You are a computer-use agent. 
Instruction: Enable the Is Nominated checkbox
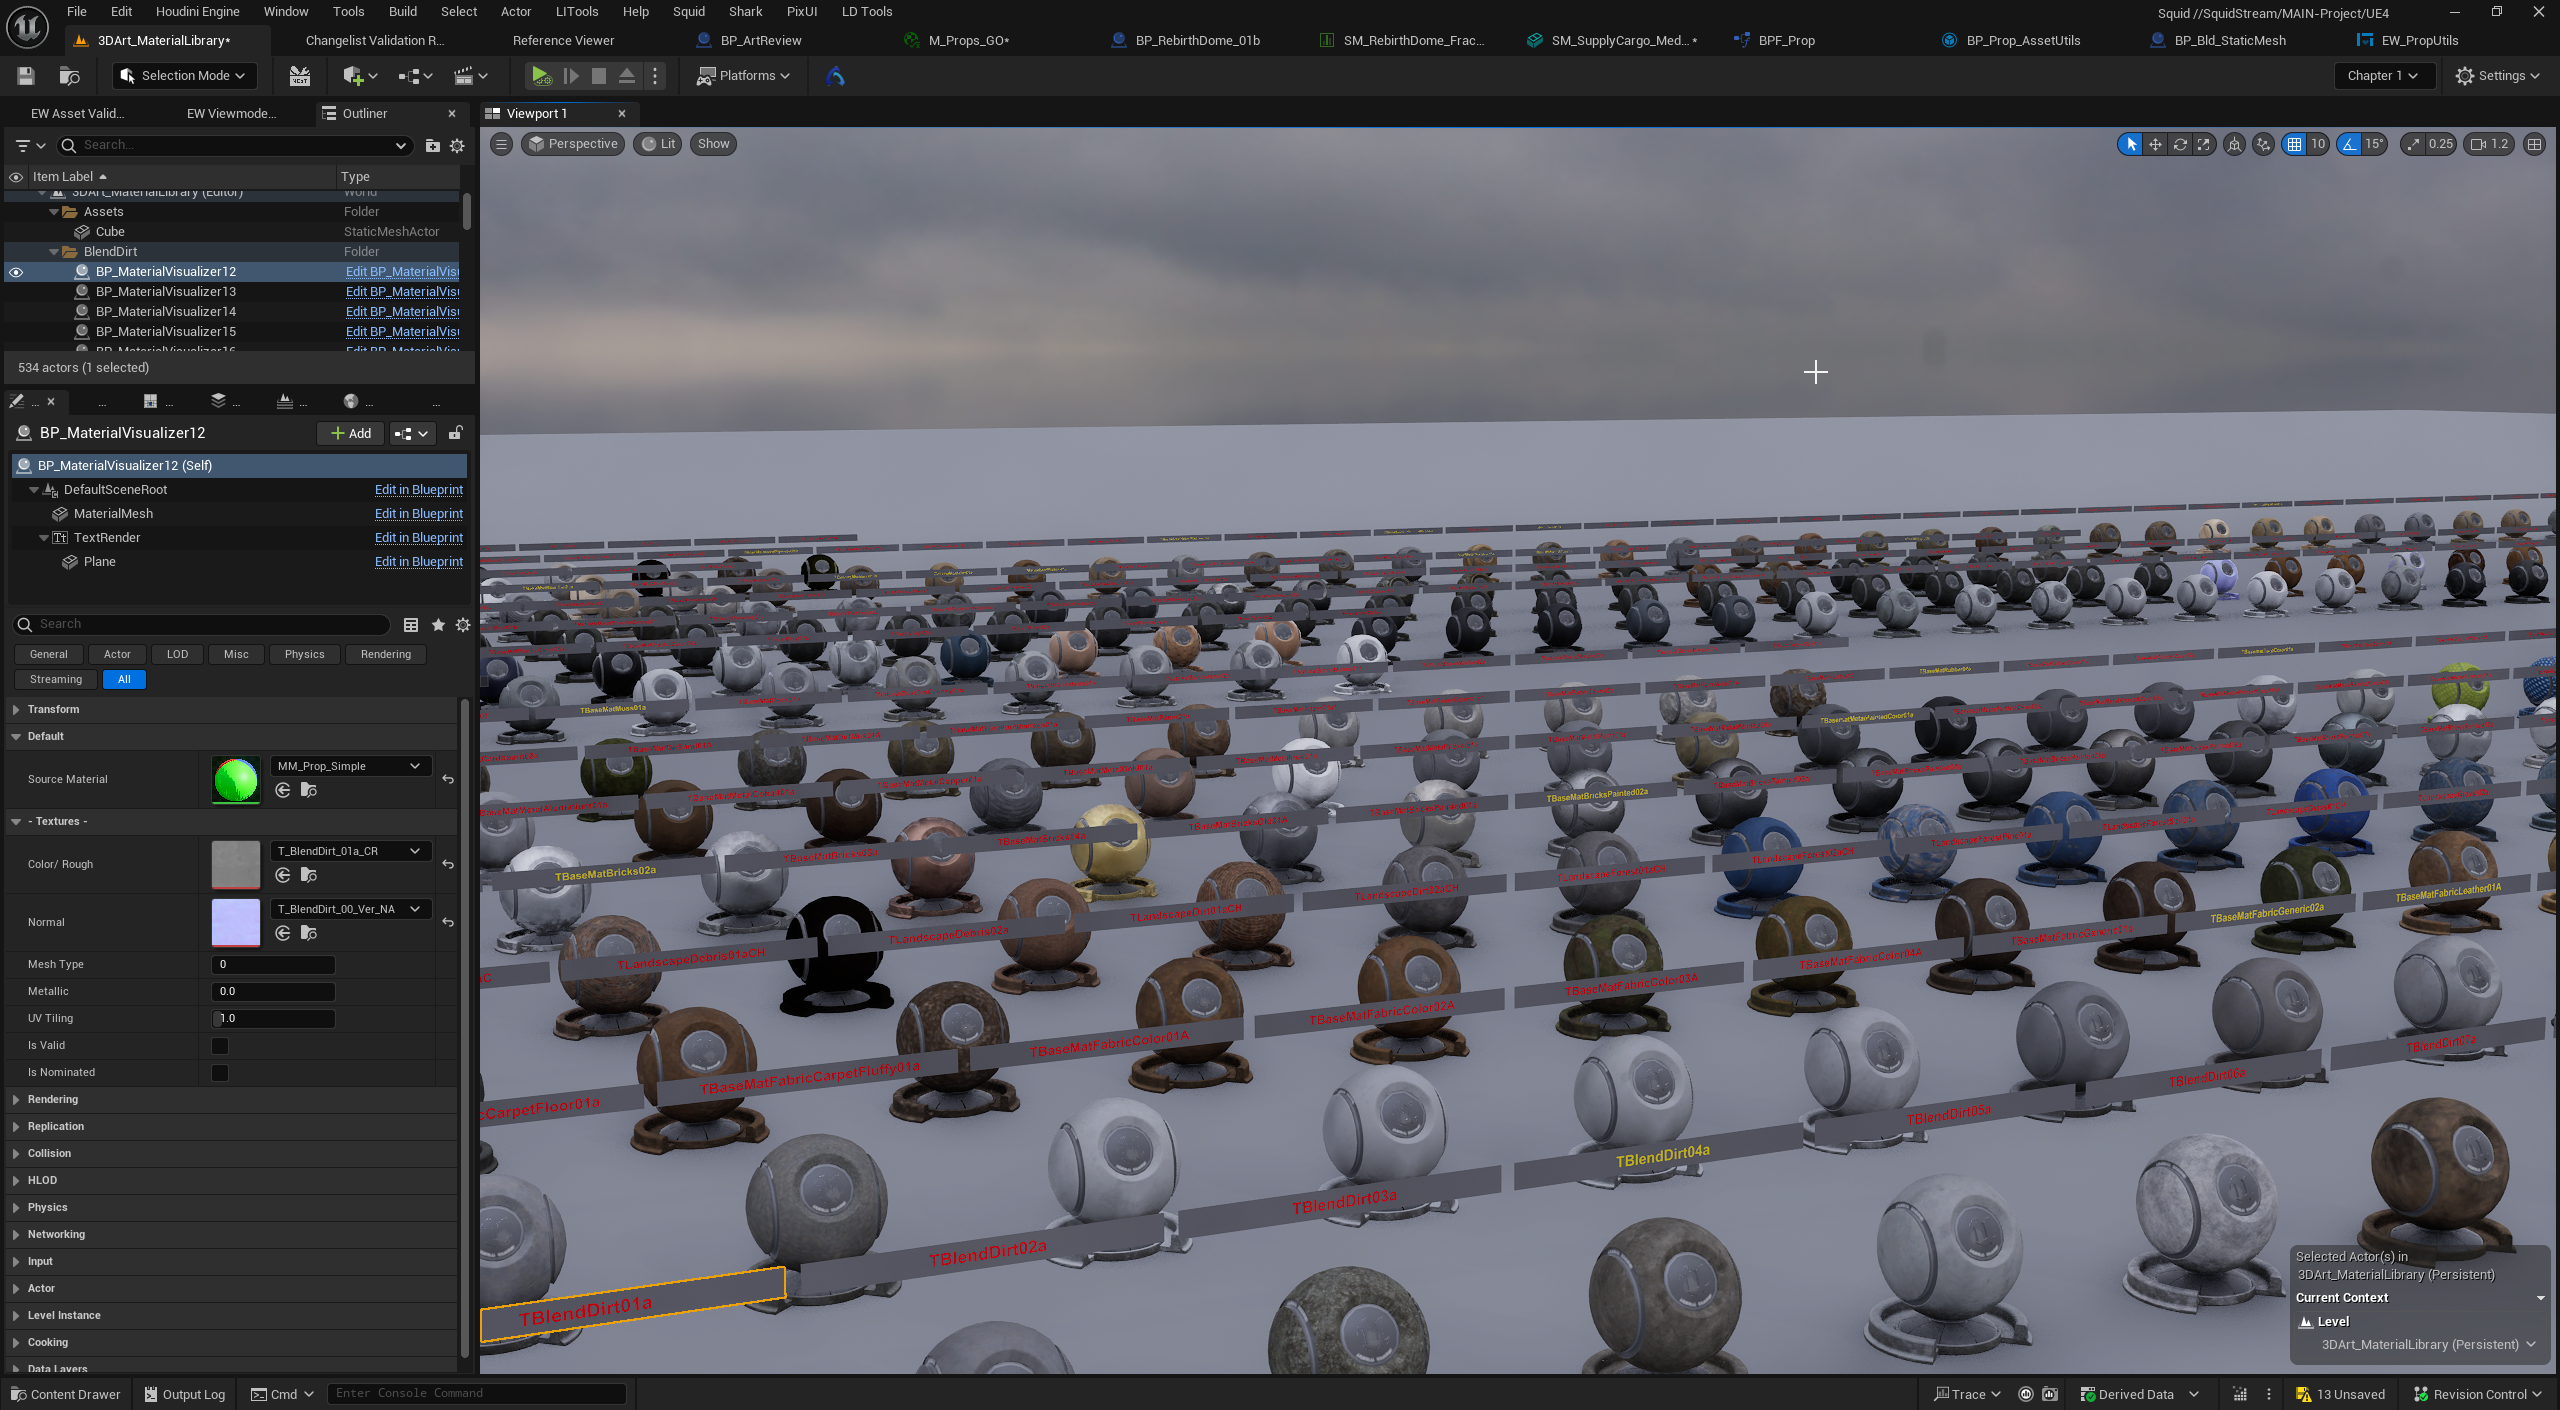[220, 1072]
